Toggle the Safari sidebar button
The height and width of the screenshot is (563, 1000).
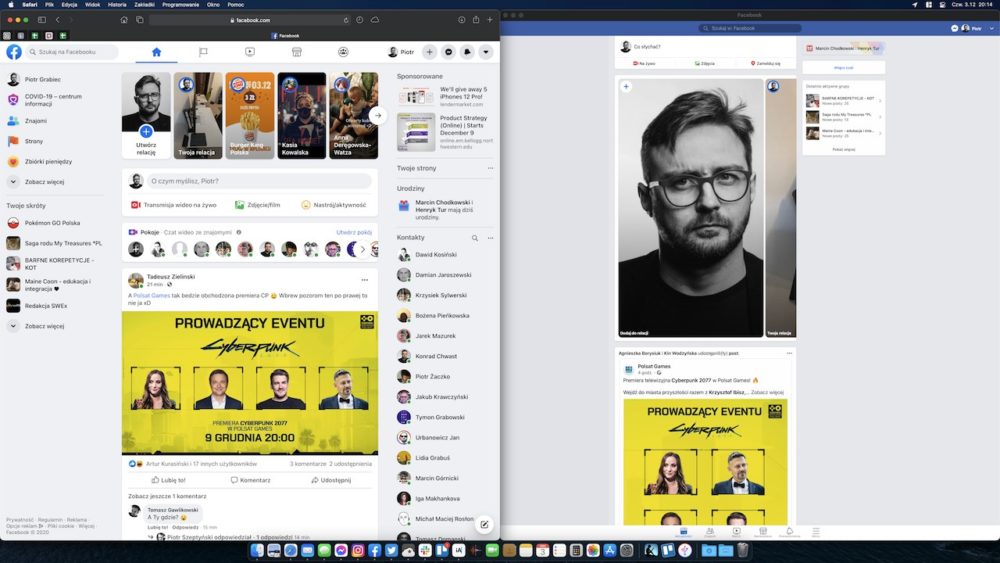pos(42,20)
